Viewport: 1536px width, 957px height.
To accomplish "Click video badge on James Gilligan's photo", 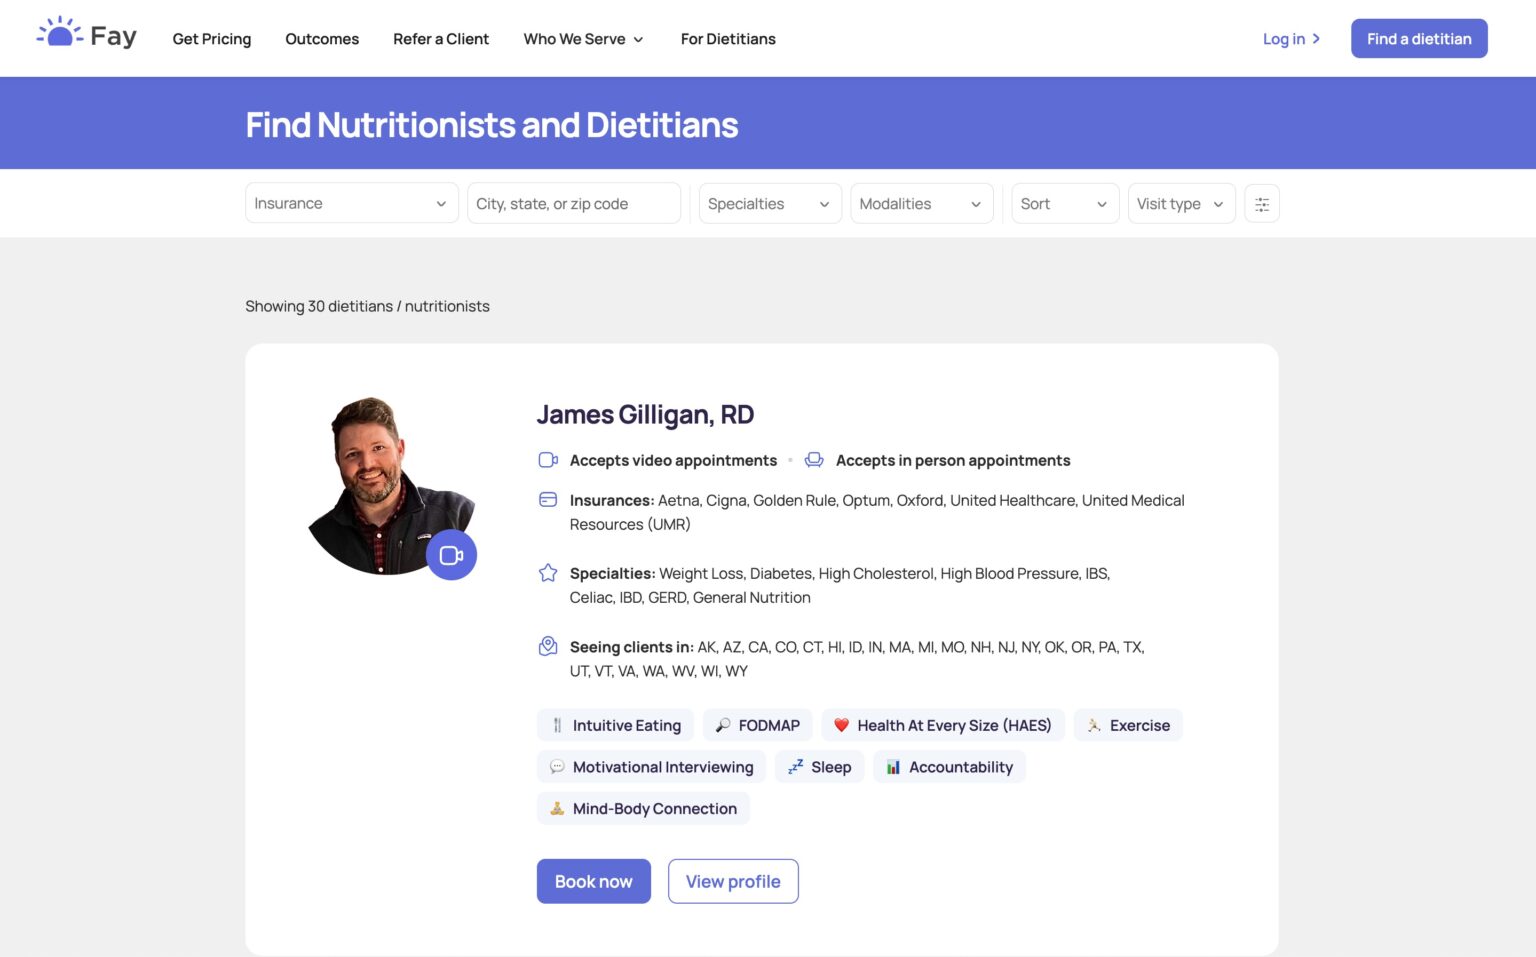I will pyautogui.click(x=451, y=555).
